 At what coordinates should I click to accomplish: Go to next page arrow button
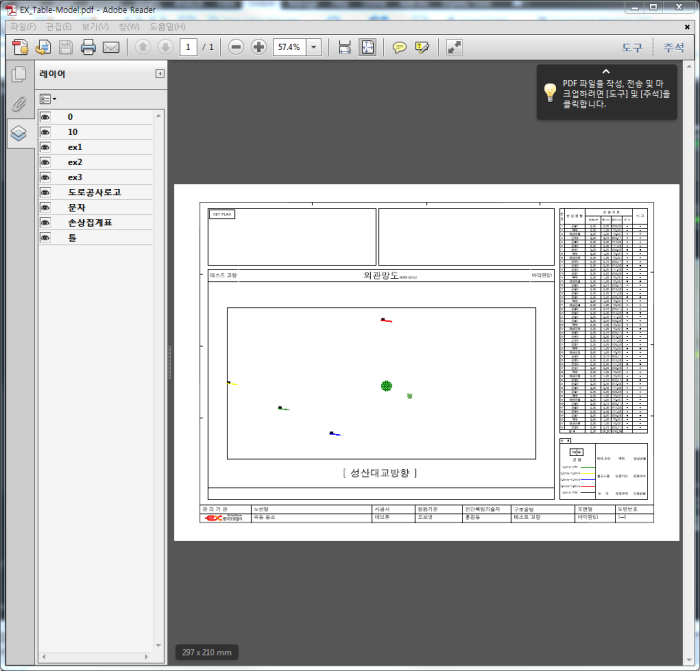pos(166,47)
